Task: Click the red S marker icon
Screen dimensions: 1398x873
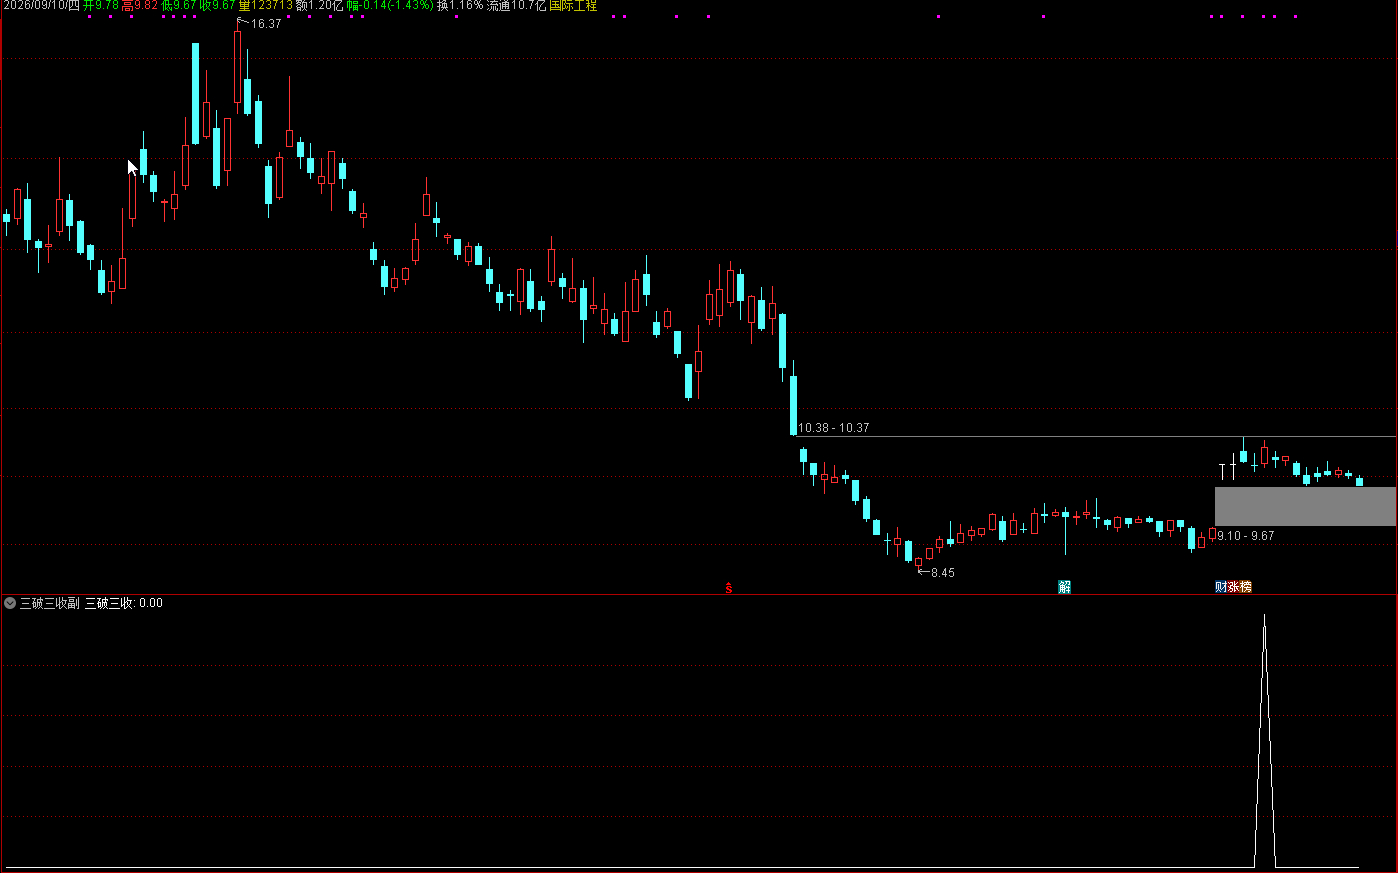Action: point(729,587)
